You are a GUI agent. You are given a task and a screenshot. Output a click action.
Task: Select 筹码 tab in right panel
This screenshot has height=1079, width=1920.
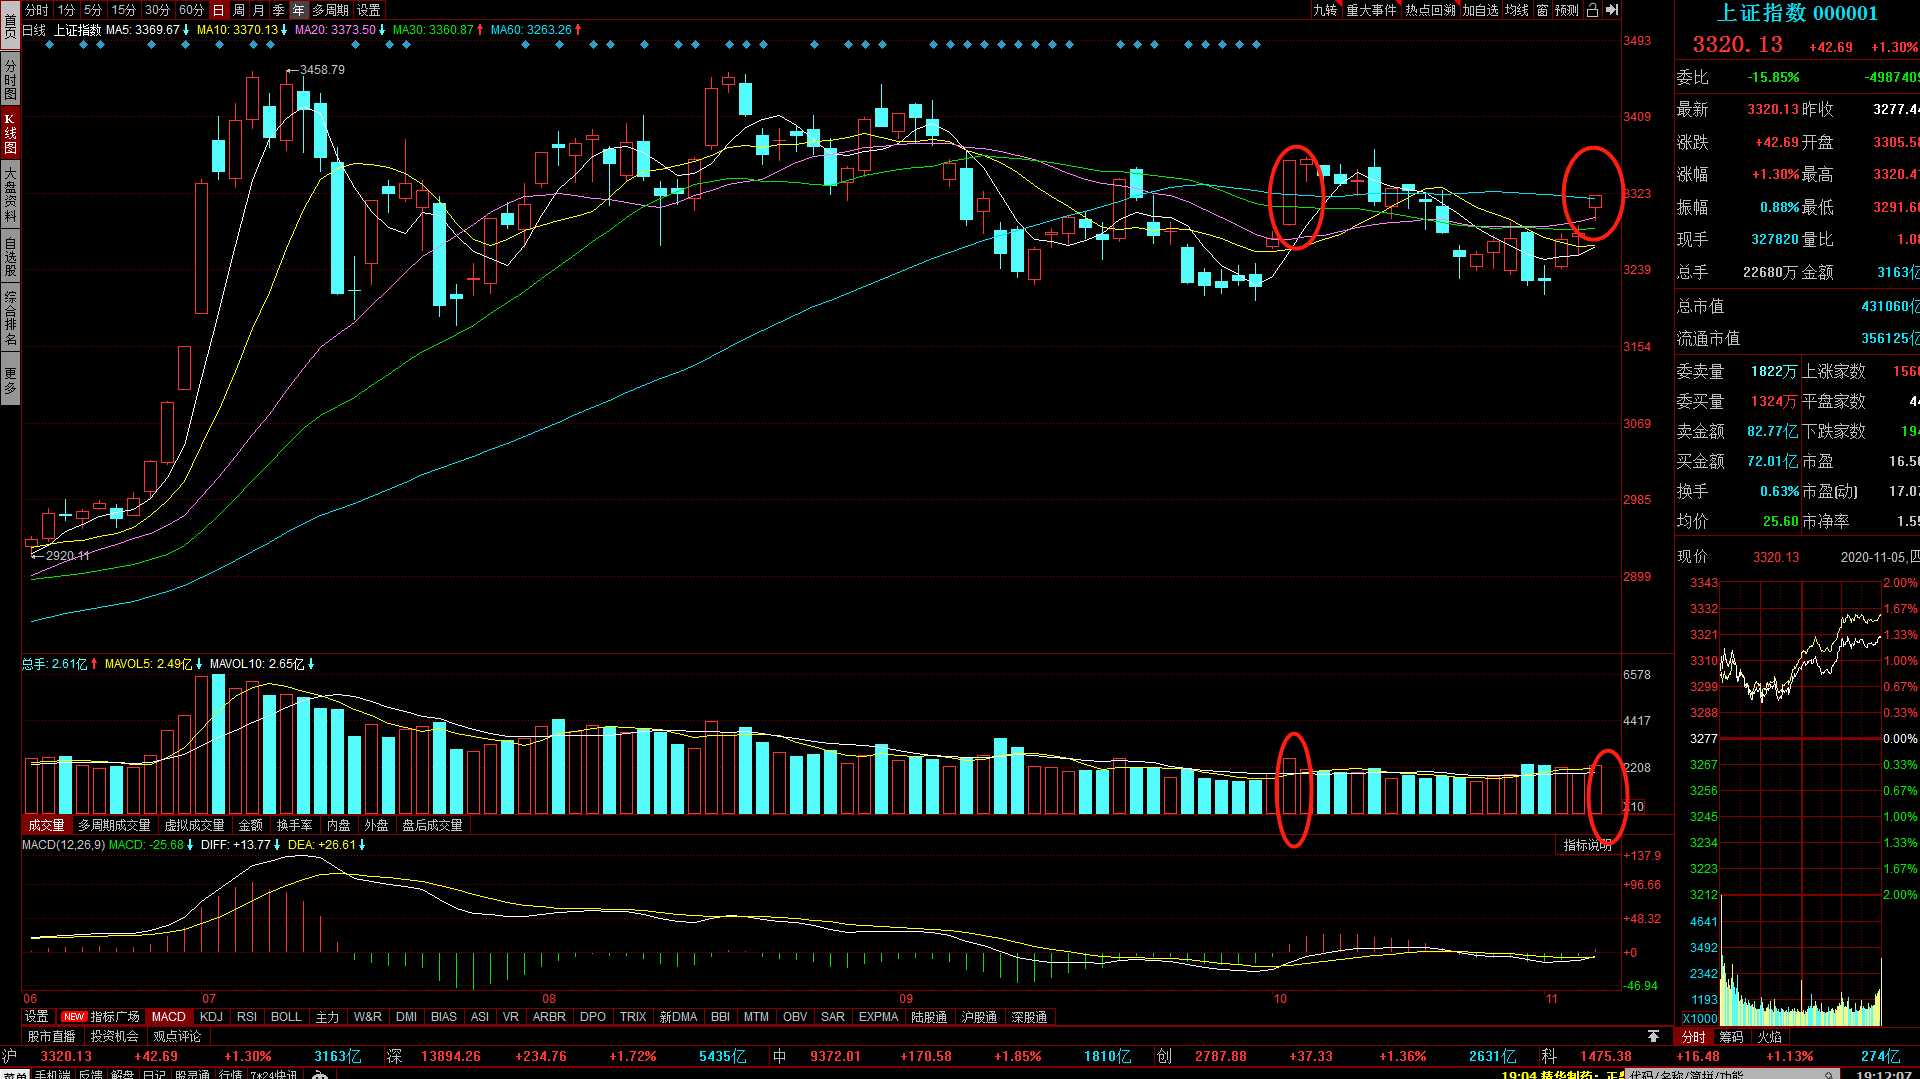1731,1037
